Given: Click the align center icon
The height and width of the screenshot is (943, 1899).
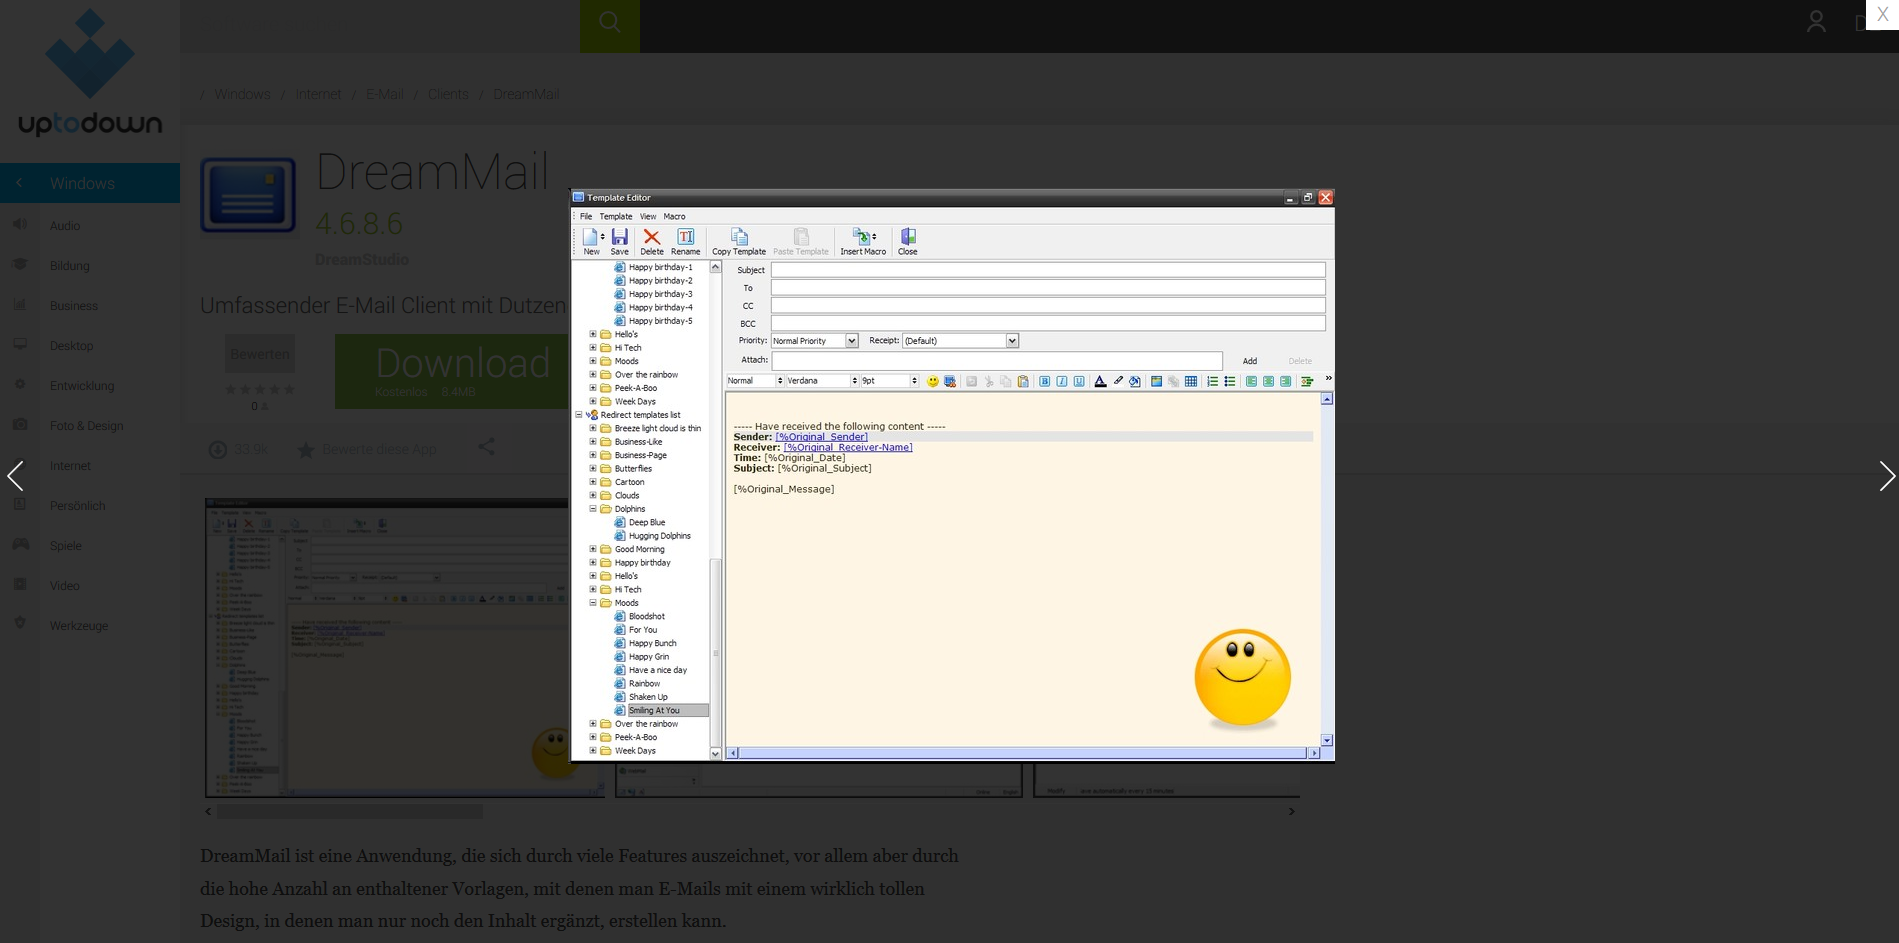Looking at the screenshot, I should pos(1268,381).
